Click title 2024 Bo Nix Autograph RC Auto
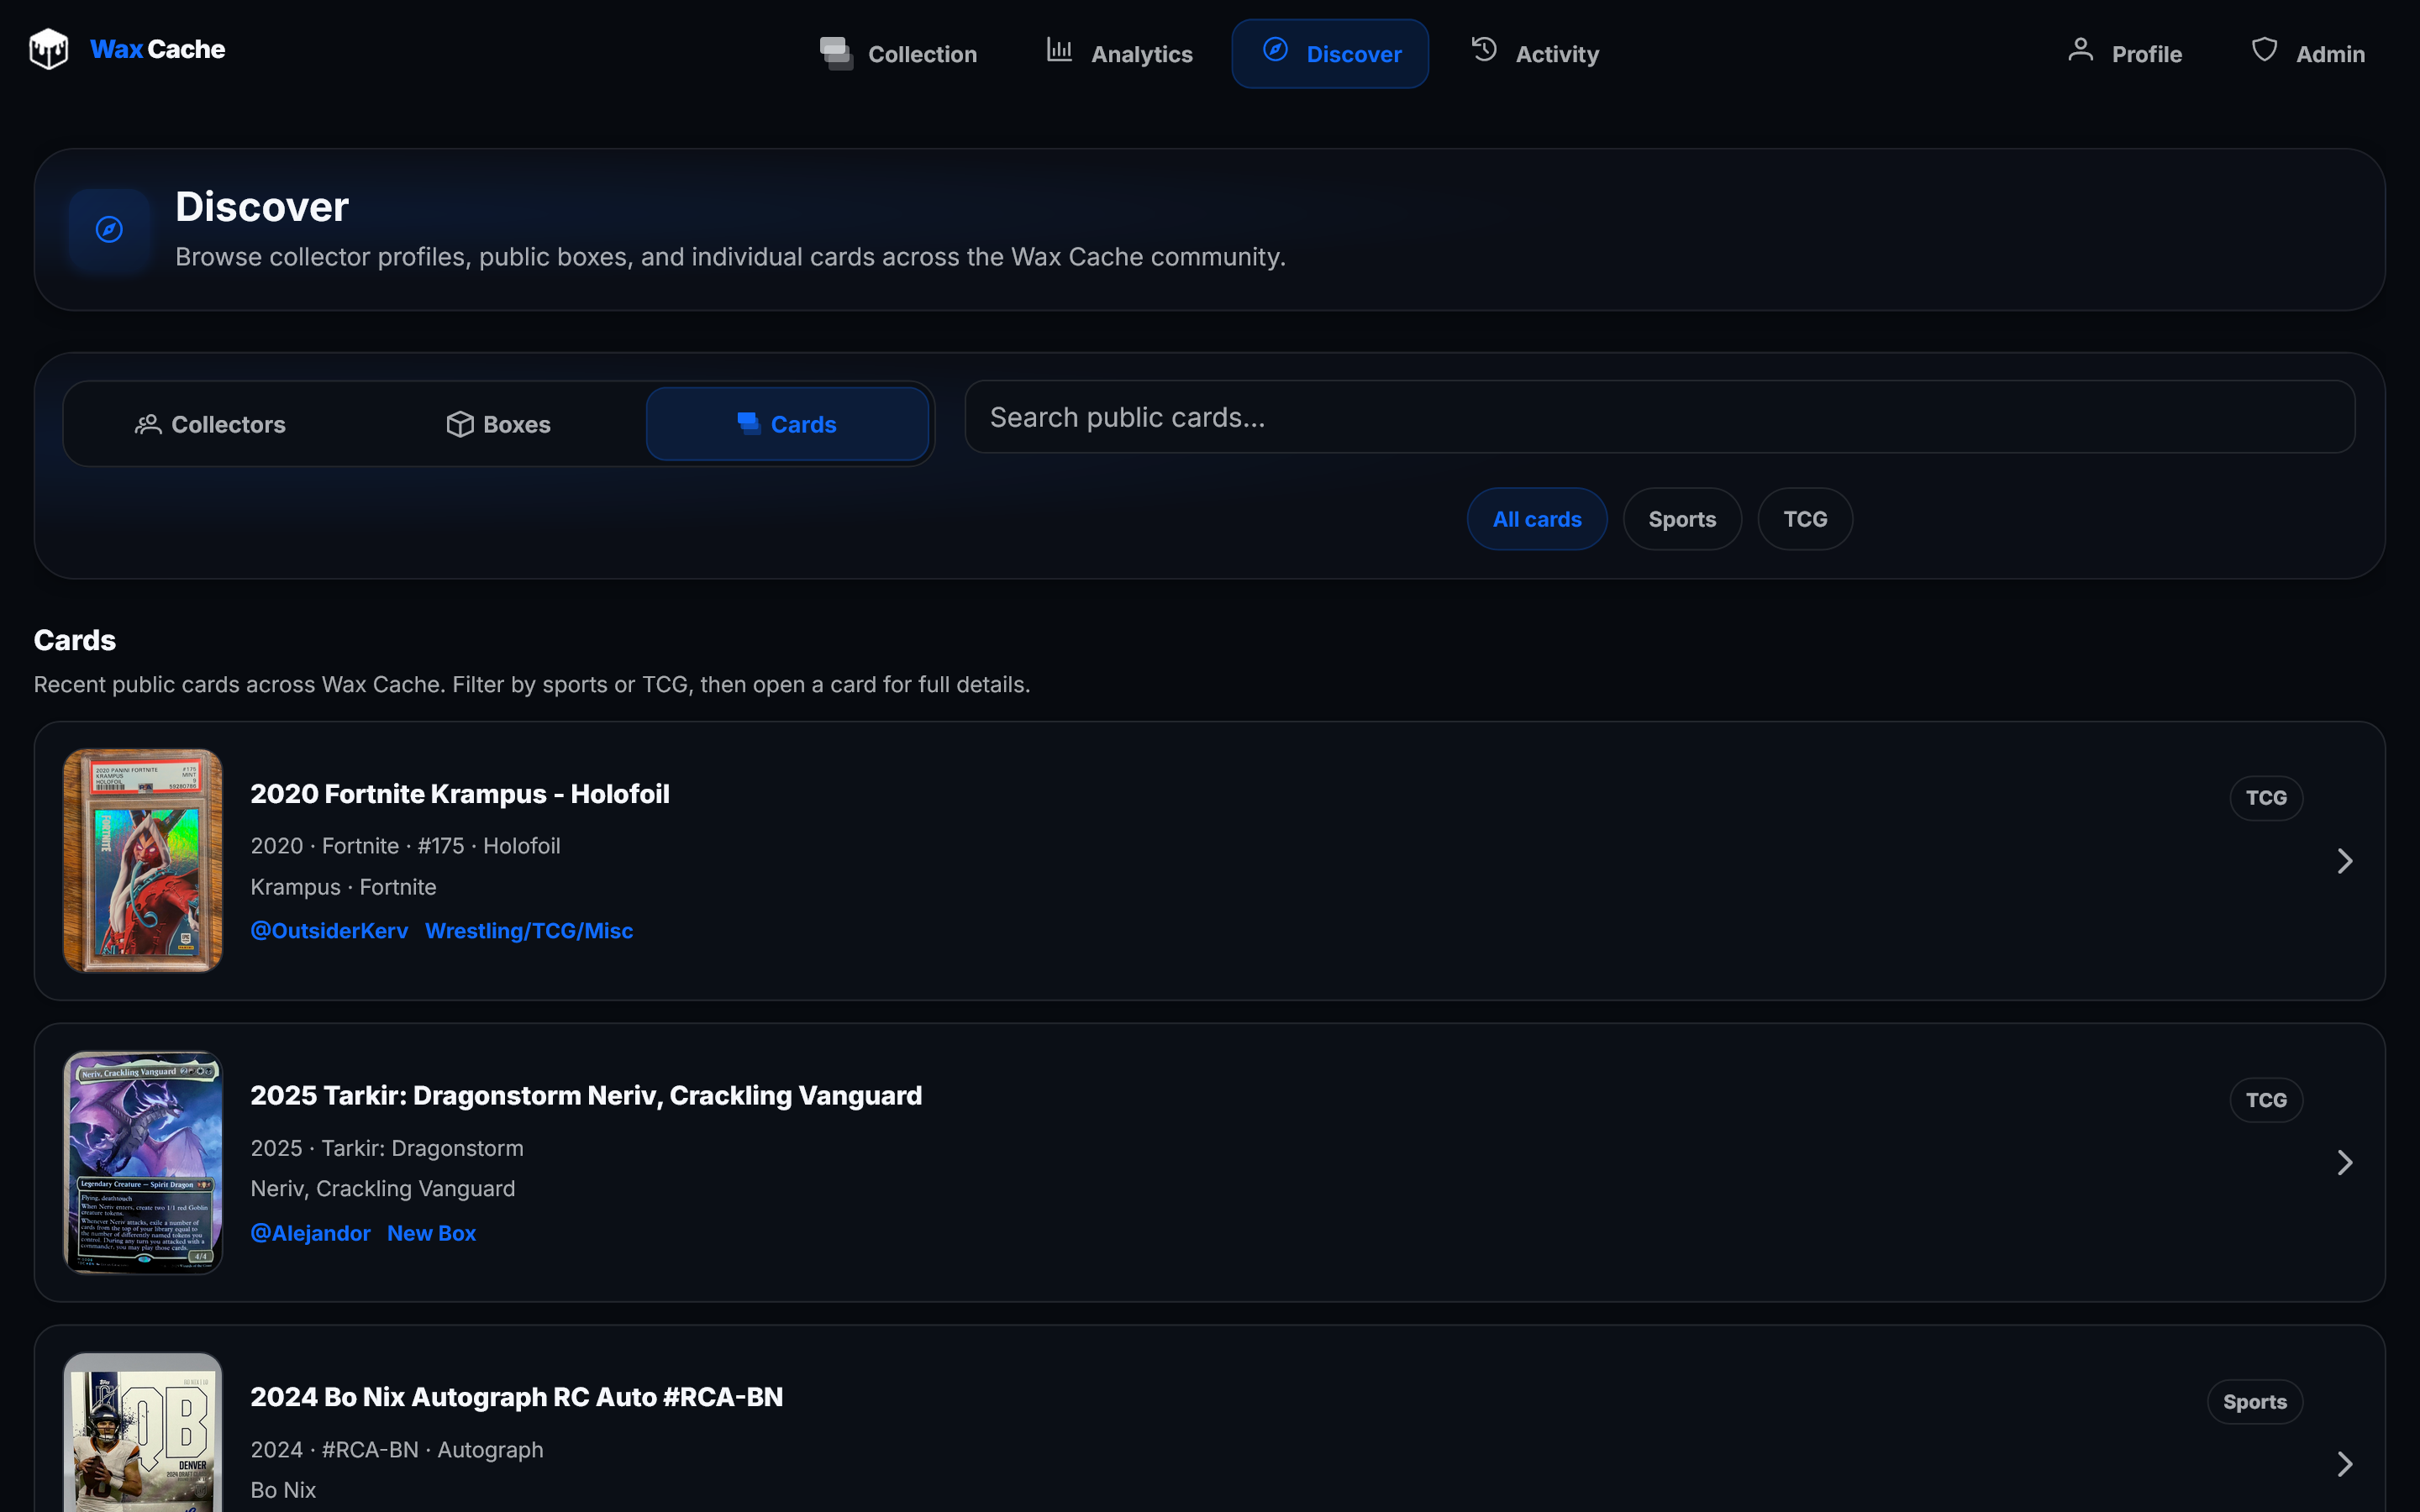Screen dimensions: 2420x1512 tap(517, 1398)
